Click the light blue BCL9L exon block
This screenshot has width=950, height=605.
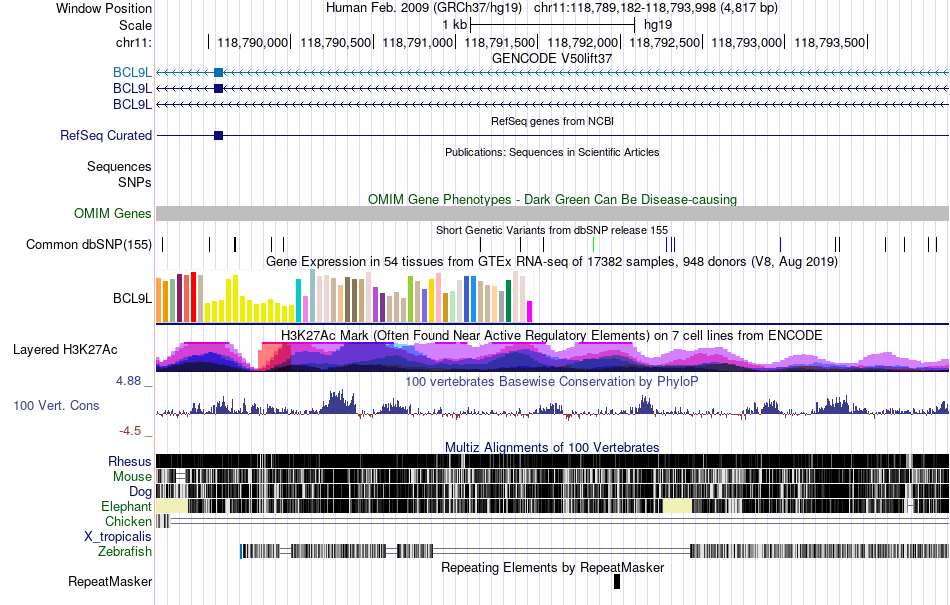tap(219, 73)
